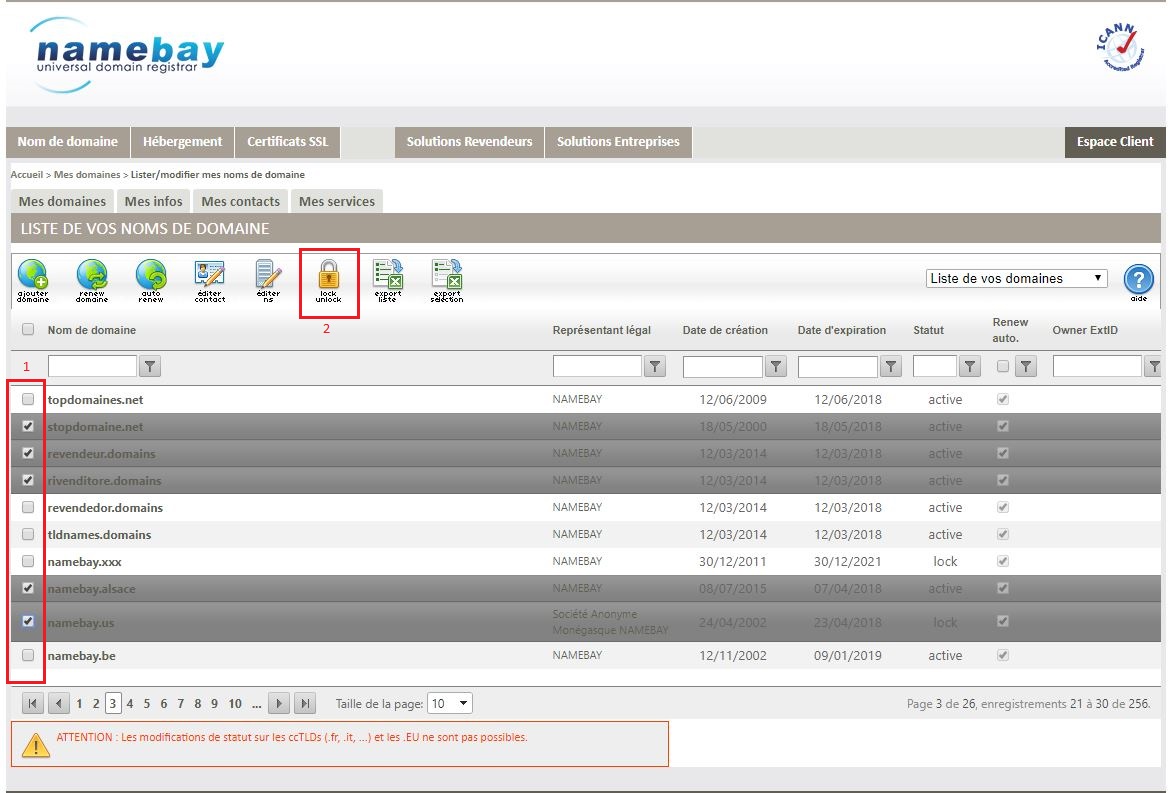Go to page 10 of the list
The height and width of the screenshot is (793, 1171).
pos(235,703)
